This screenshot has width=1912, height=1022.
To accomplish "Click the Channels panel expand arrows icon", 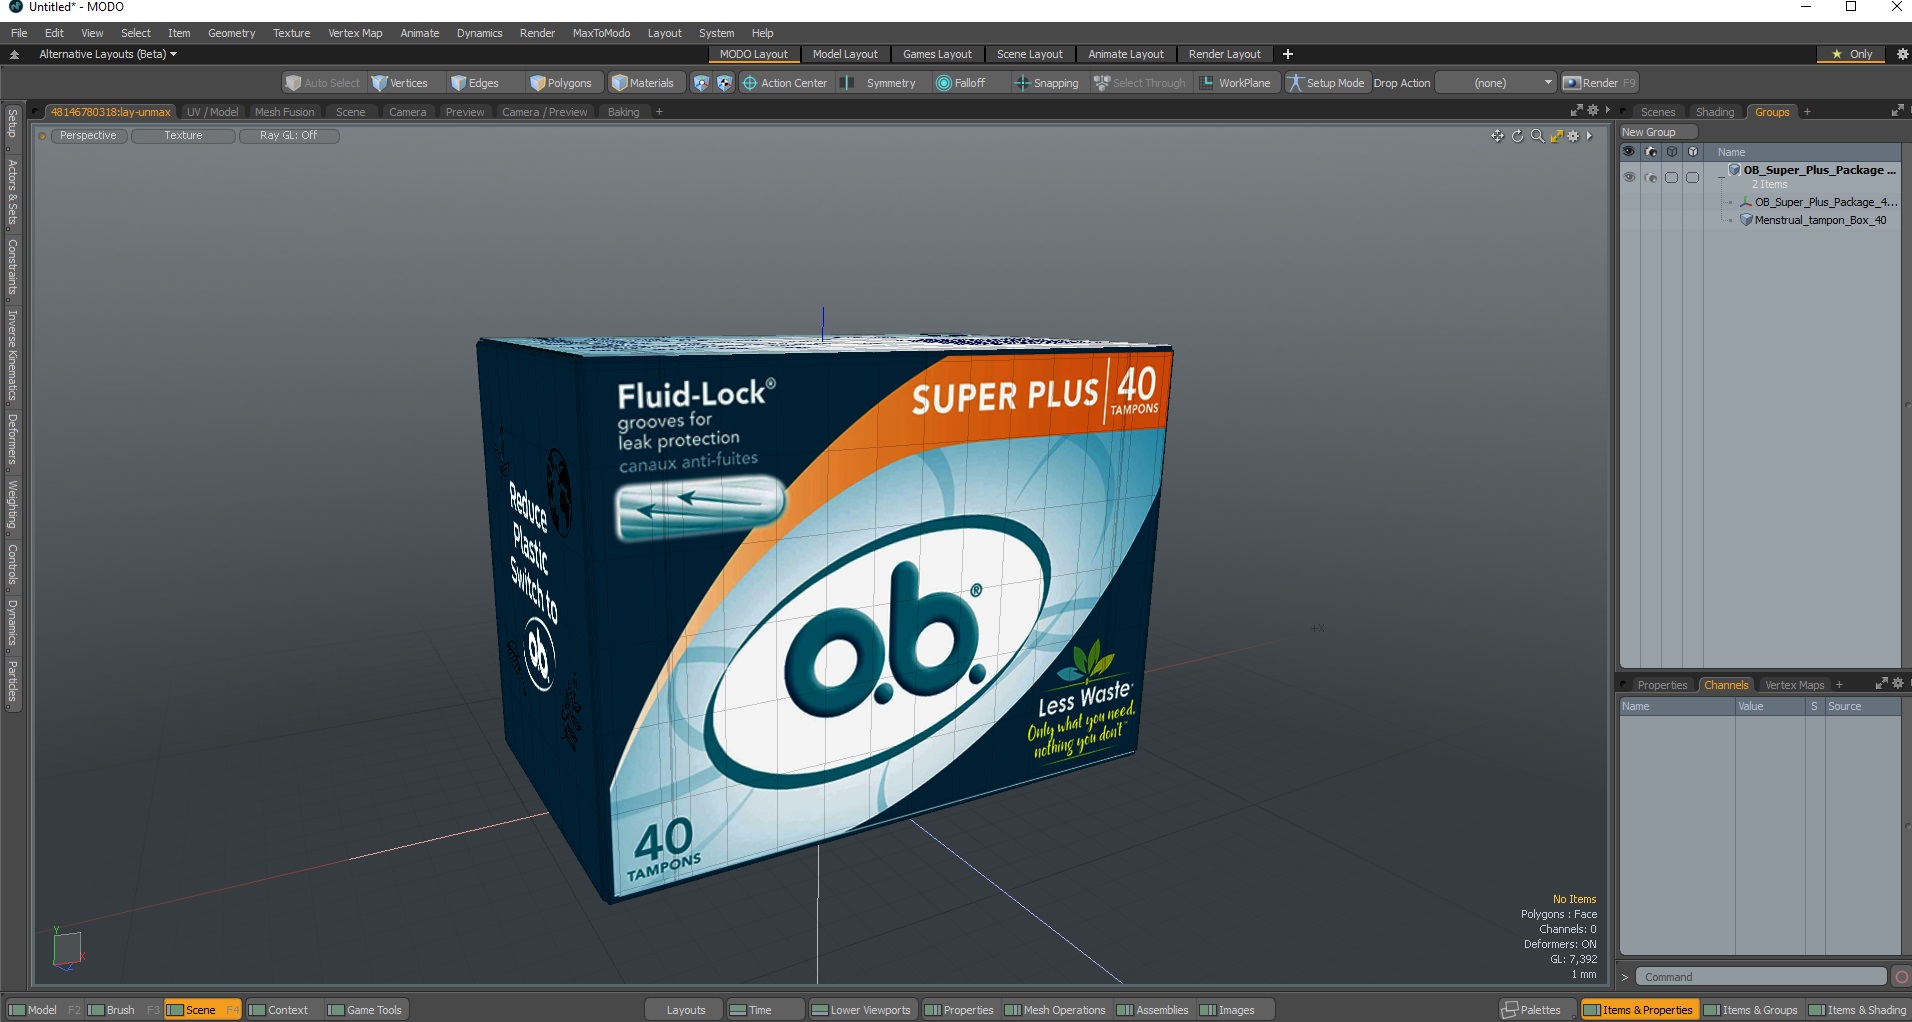I will [x=1881, y=684].
